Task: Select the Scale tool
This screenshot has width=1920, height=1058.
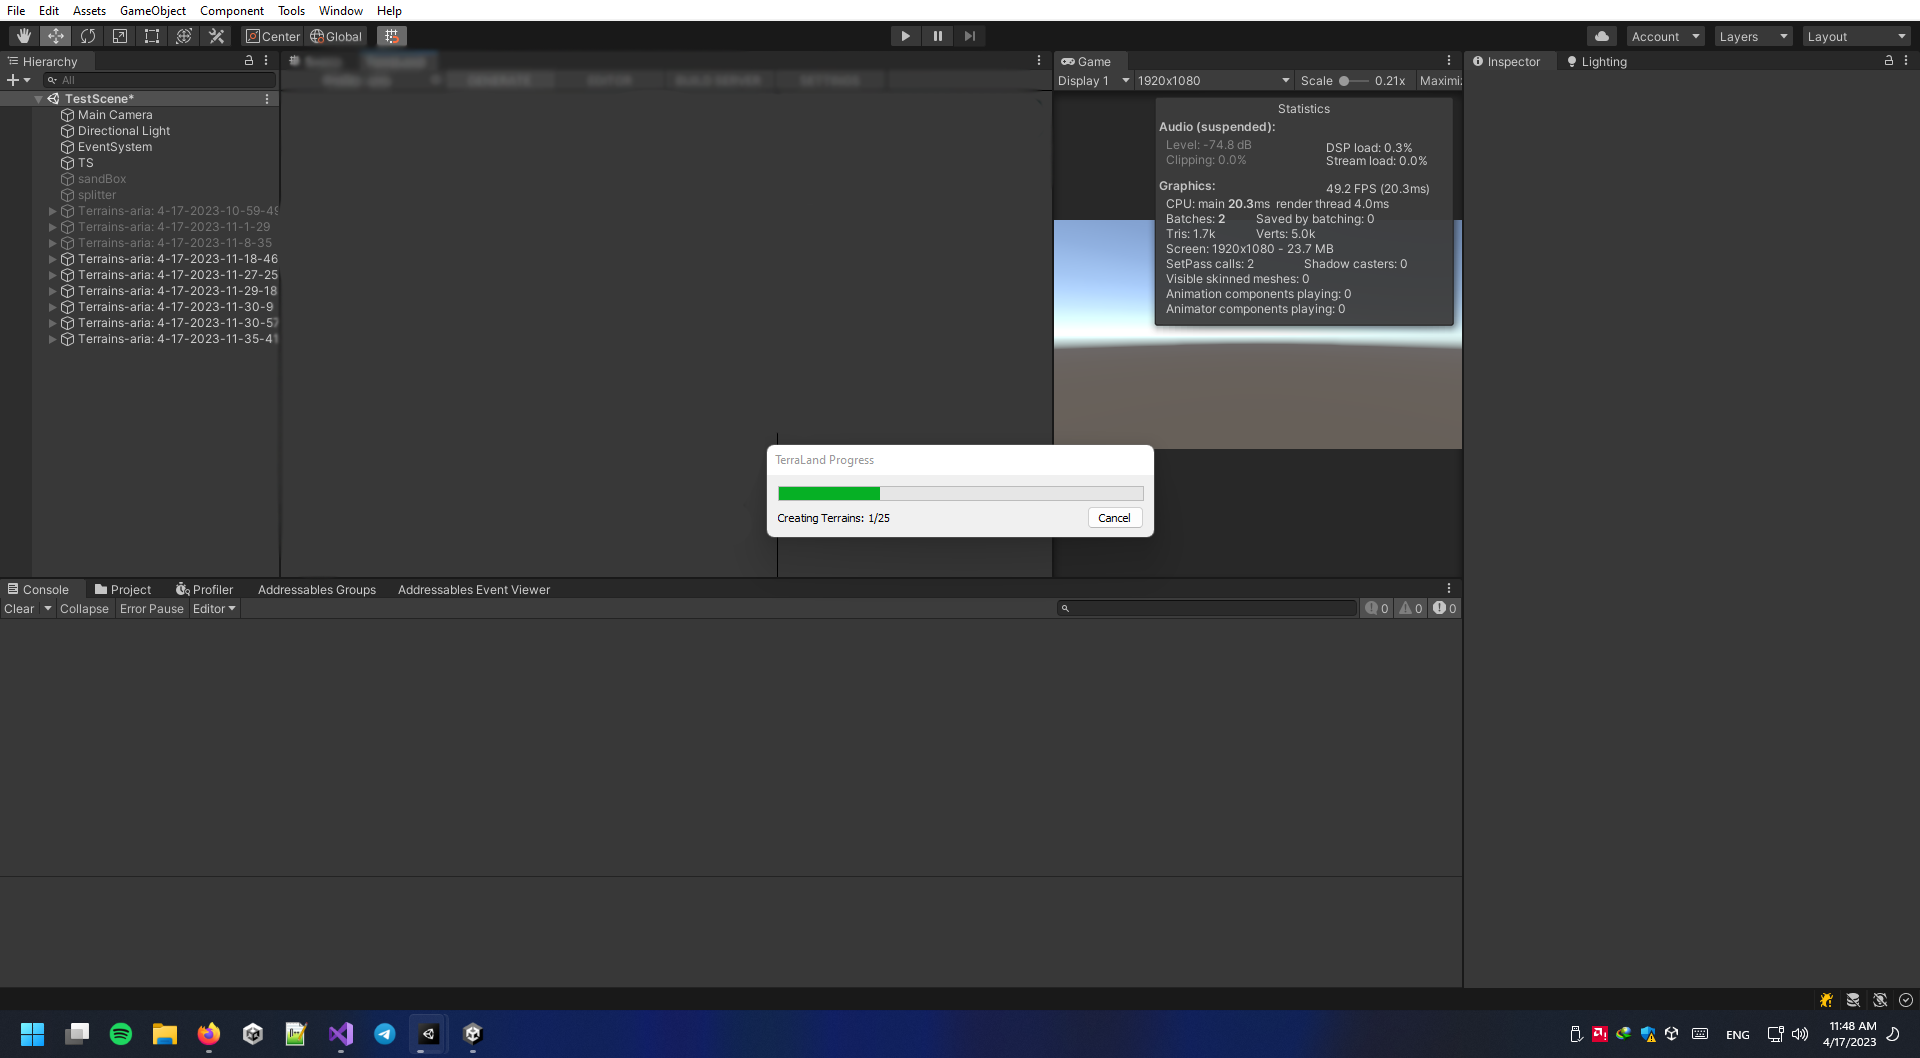Action: tap(120, 35)
